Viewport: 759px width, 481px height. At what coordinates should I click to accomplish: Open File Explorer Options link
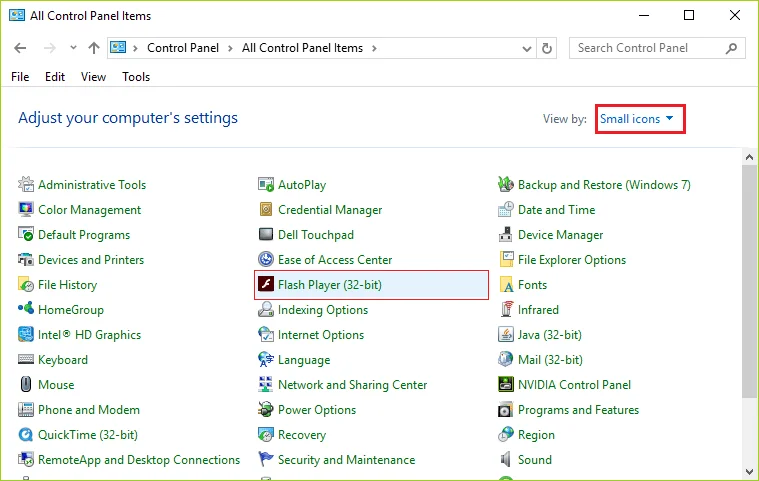[x=572, y=260]
